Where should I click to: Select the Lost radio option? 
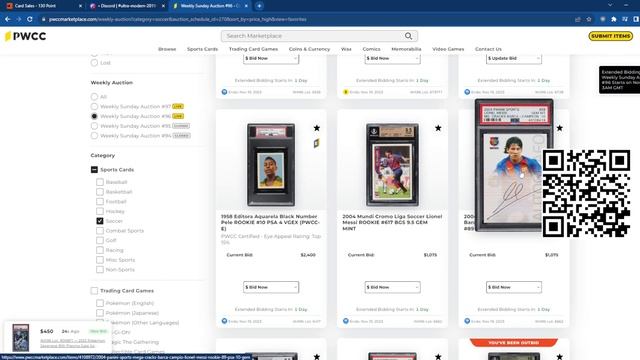pos(94,63)
